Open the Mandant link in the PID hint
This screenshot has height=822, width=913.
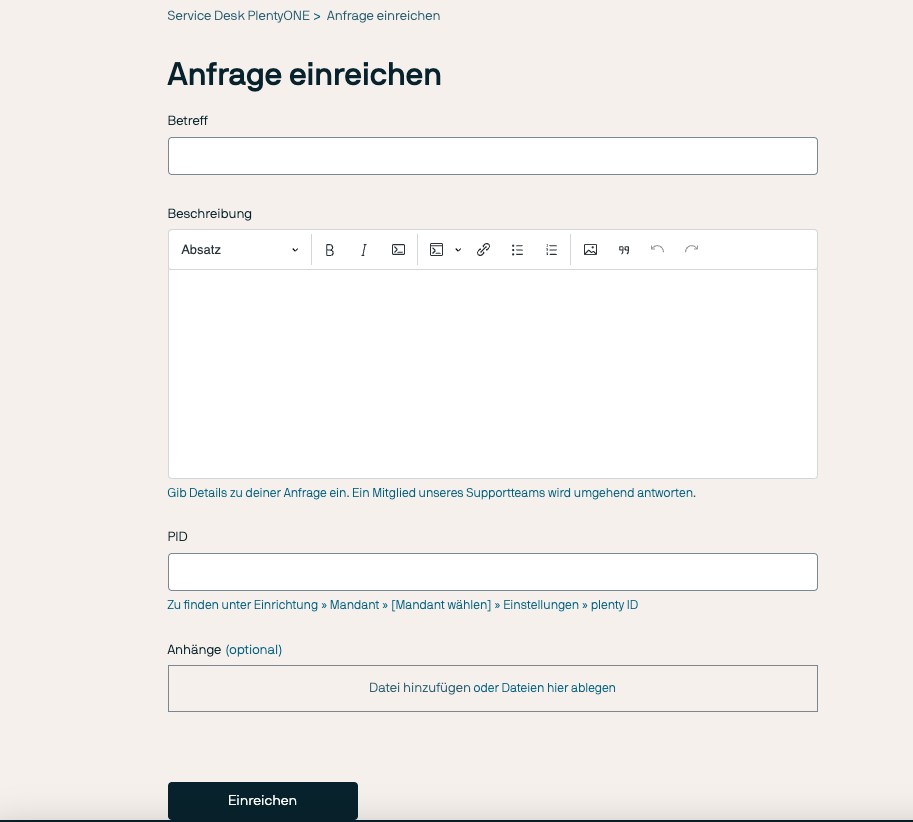pyautogui.click(x=355, y=604)
